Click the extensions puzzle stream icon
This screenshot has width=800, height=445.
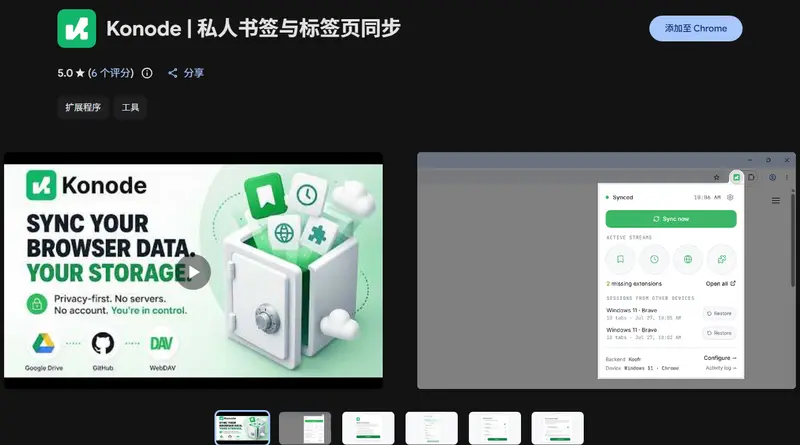[x=721, y=259]
